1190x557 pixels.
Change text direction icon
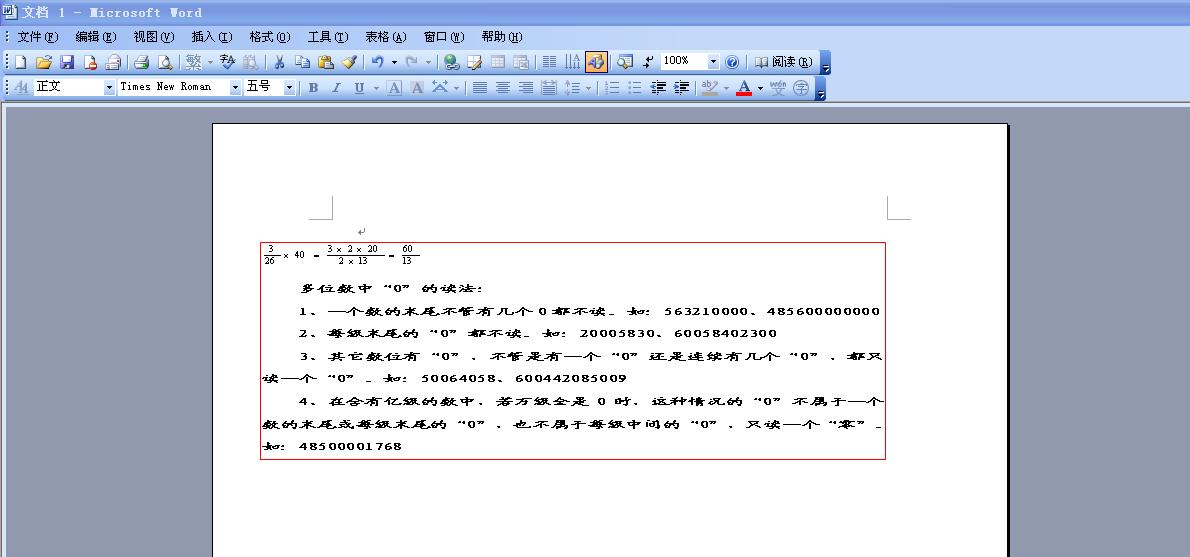point(572,62)
